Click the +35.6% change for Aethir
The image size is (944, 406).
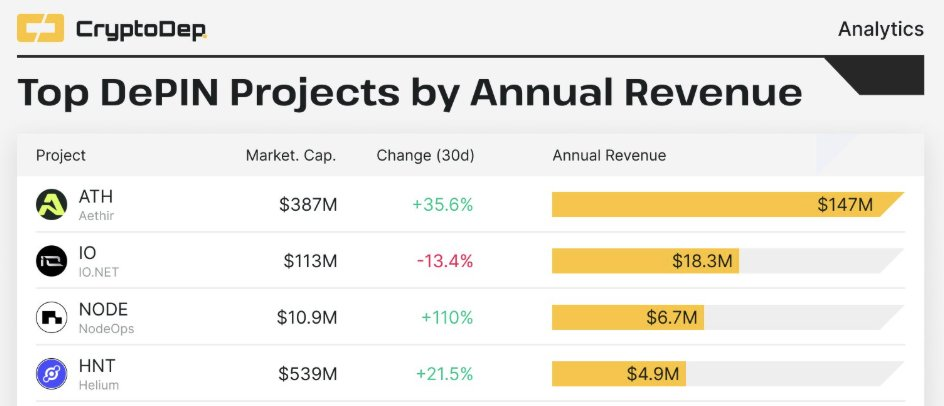442,205
